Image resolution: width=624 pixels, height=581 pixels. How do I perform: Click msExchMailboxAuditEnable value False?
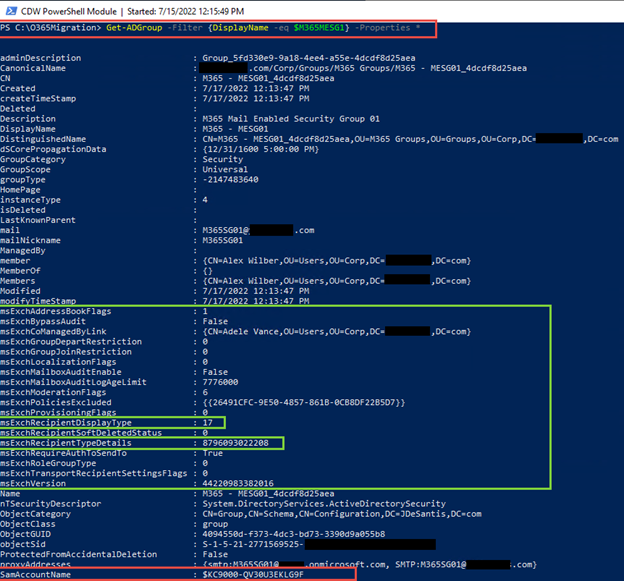(215, 372)
